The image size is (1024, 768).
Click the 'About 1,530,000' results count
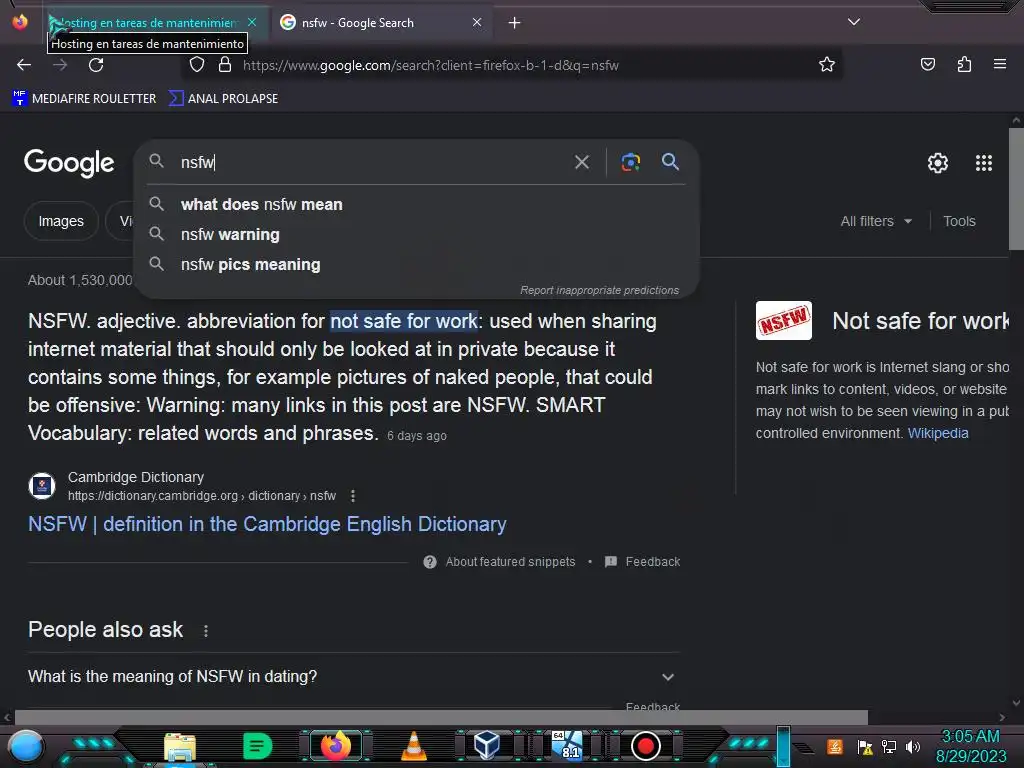80,280
